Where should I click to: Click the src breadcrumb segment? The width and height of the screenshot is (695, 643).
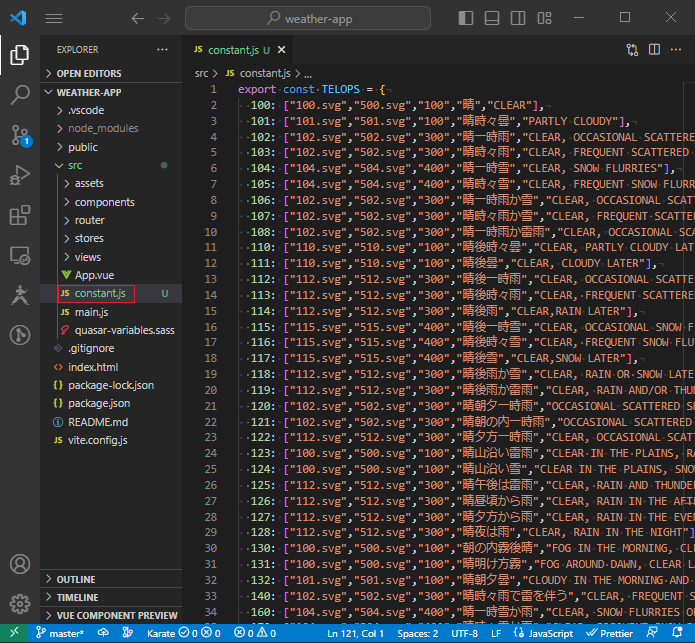(201, 74)
